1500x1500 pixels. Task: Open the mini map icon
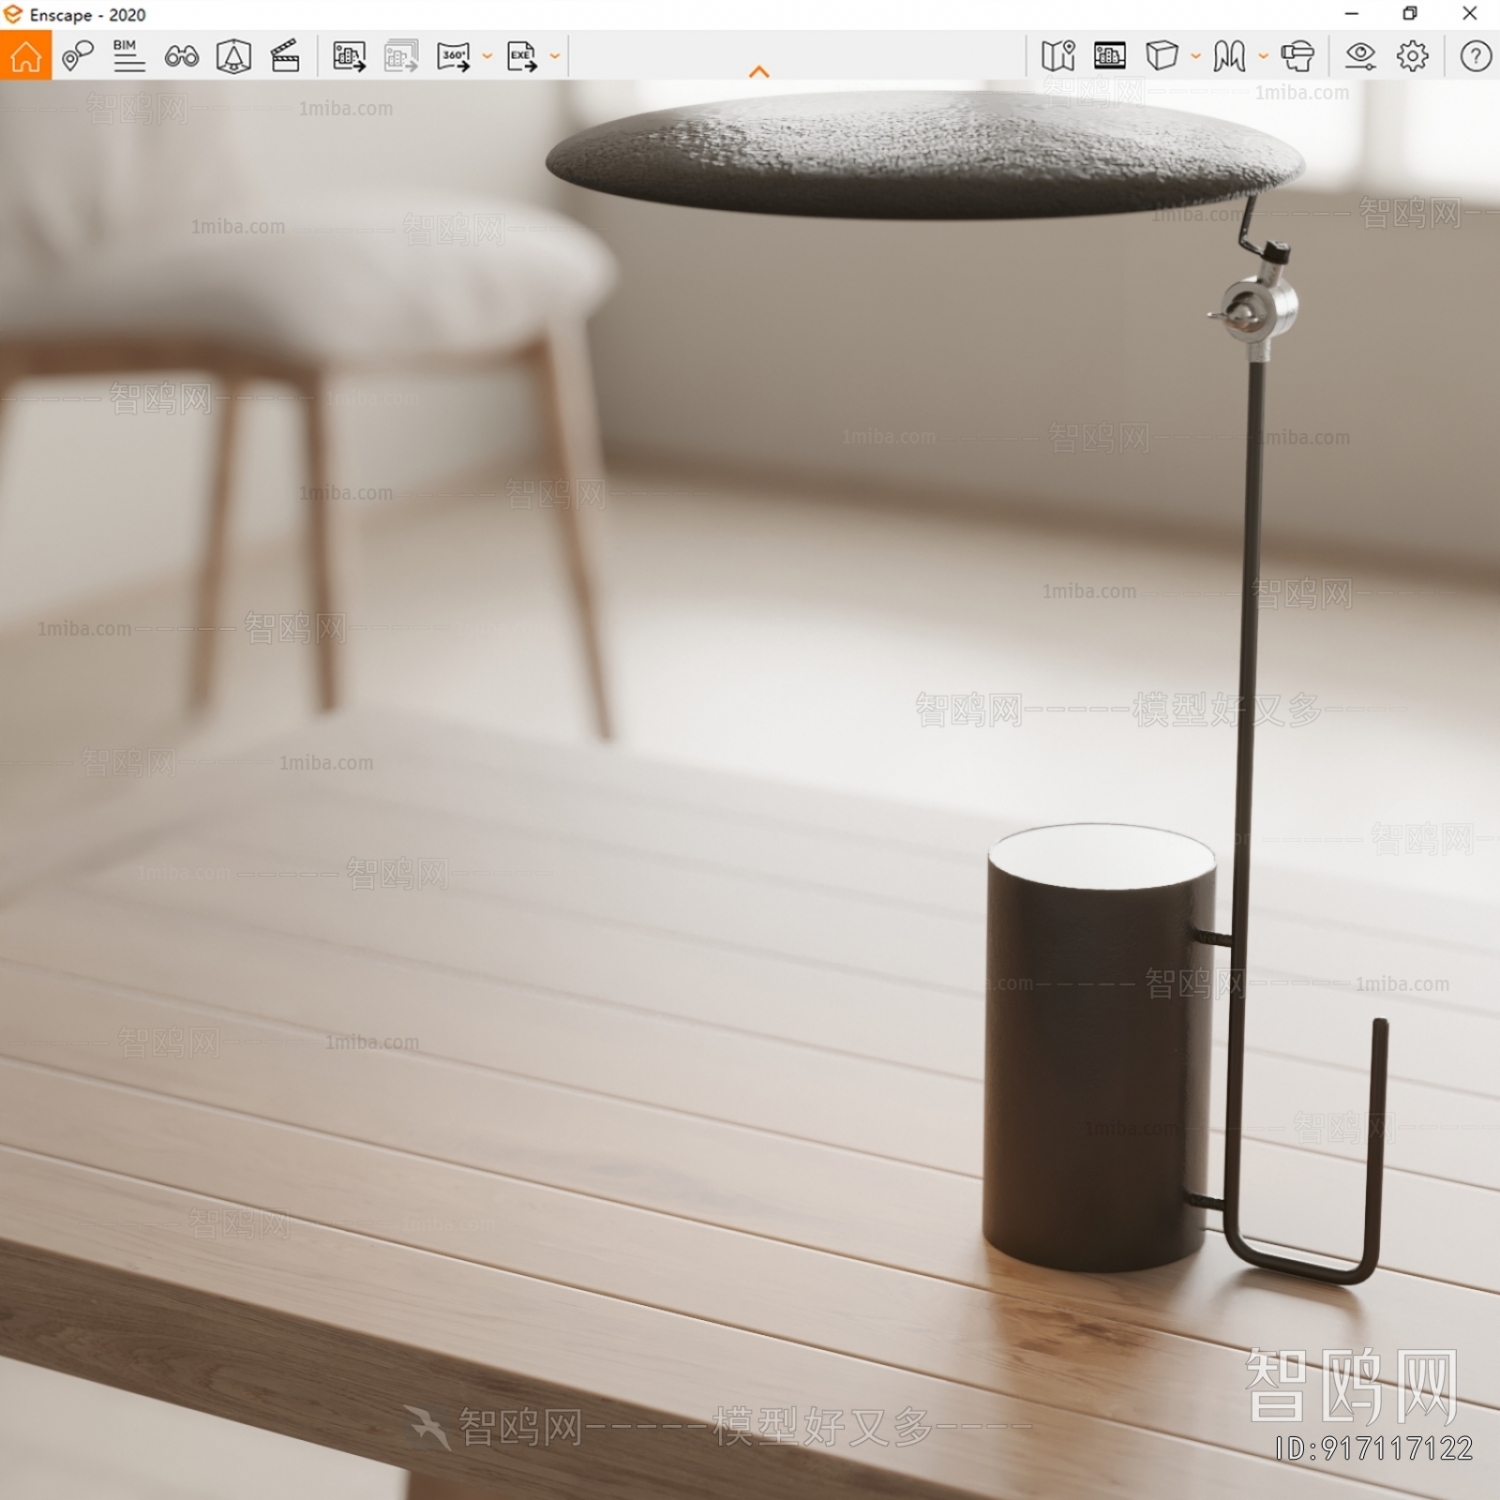[x=1058, y=56]
